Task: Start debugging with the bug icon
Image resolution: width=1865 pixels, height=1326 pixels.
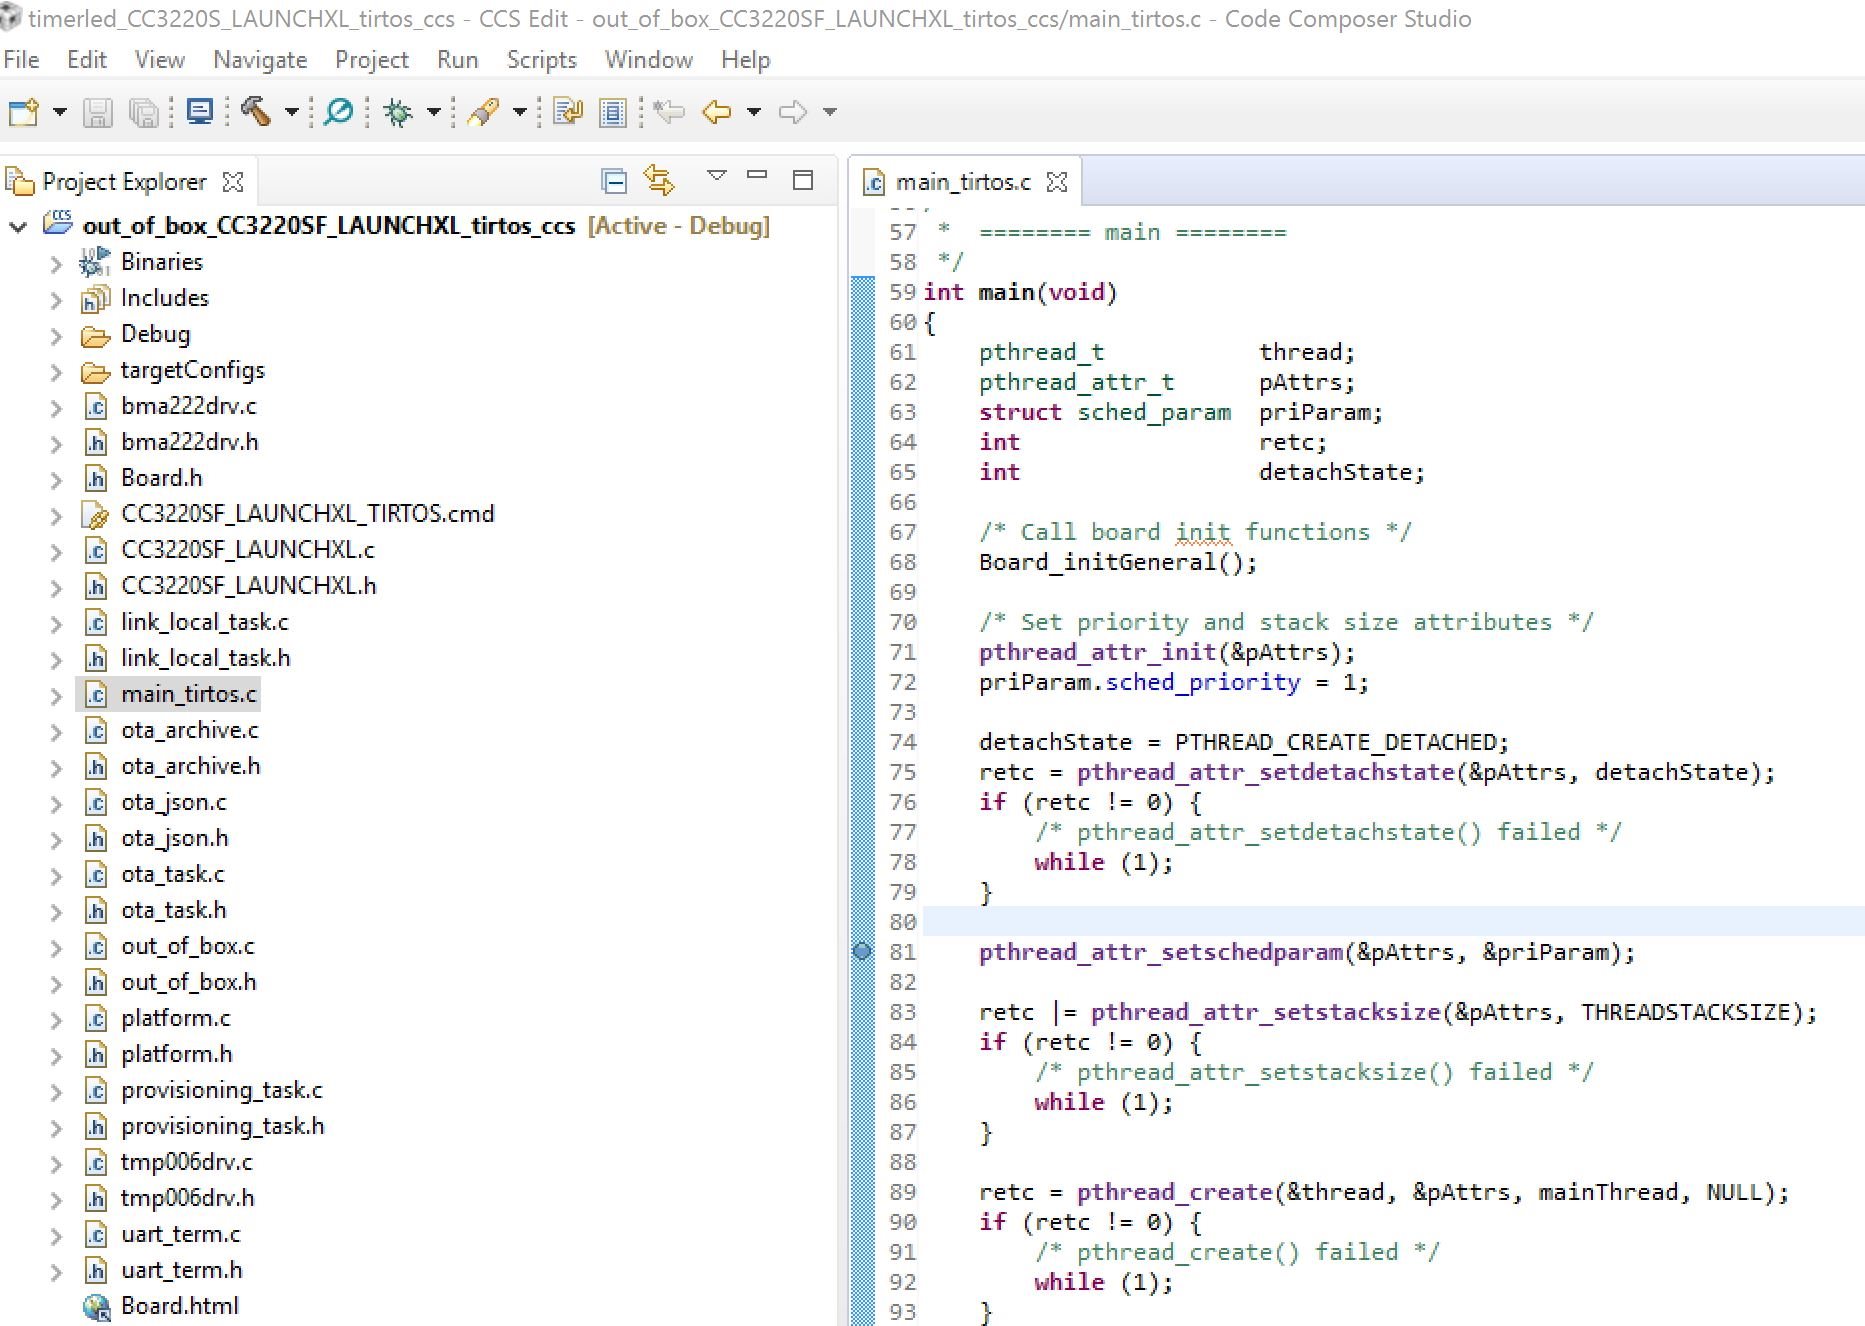Action: click(x=398, y=112)
